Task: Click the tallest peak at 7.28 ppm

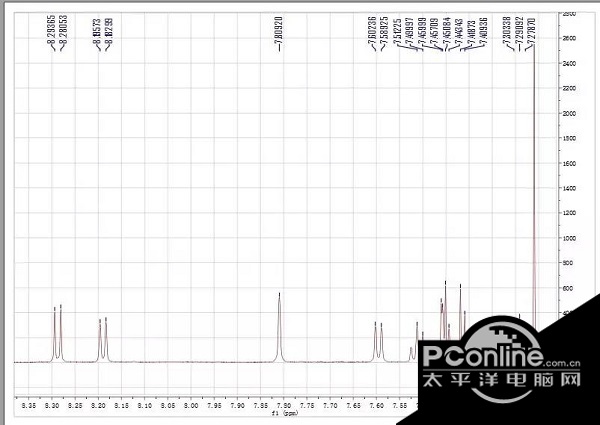Action: pos(534,187)
